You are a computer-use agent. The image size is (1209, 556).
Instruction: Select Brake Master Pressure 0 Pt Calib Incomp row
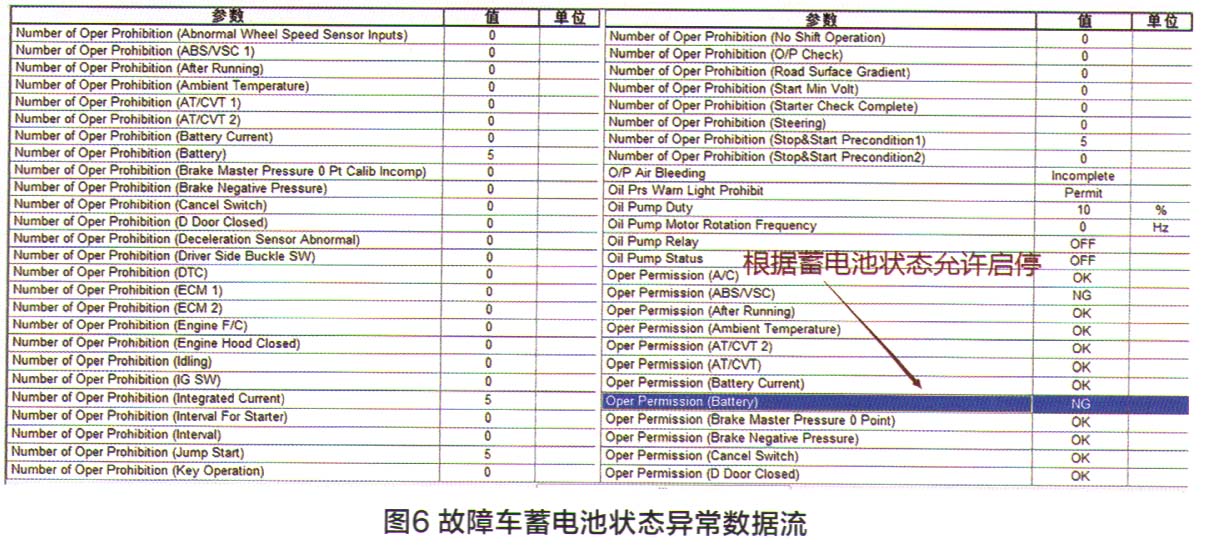[x=306, y=172]
